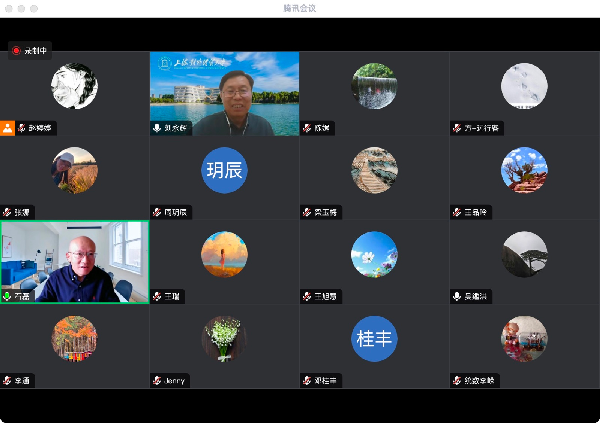
Task: Click the 录制中 recording status label
Action: tap(36, 50)
